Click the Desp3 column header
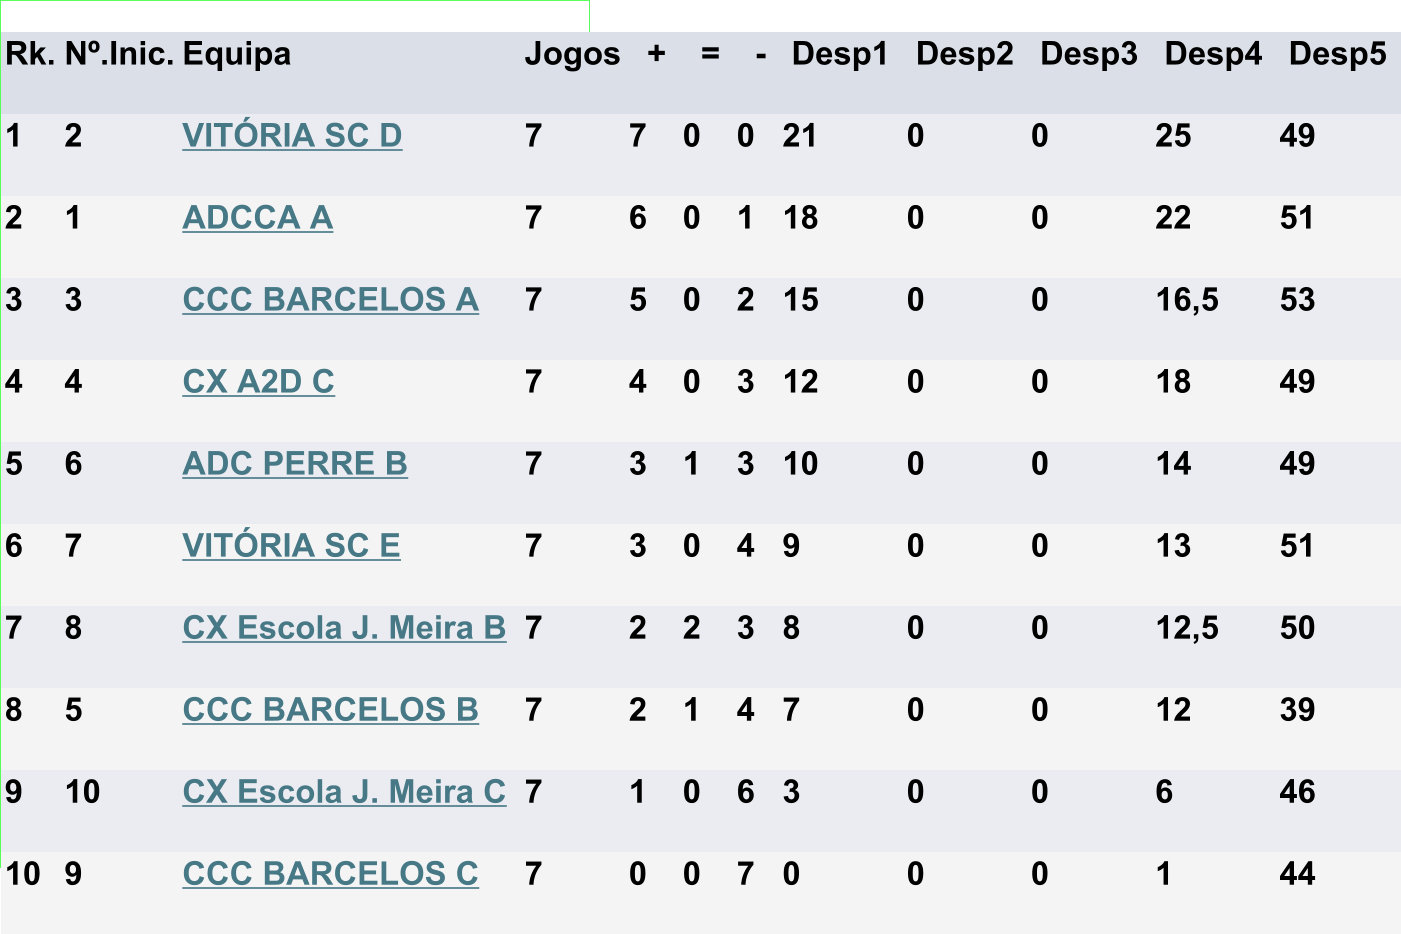Viewport: 1401px width, 934px height. pyautogui.click(x=1088, y=54)
